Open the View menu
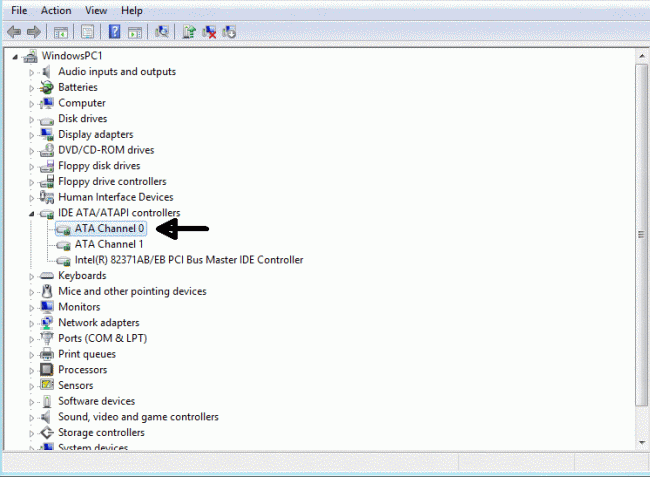650x477 pixels. pos(96,10)
